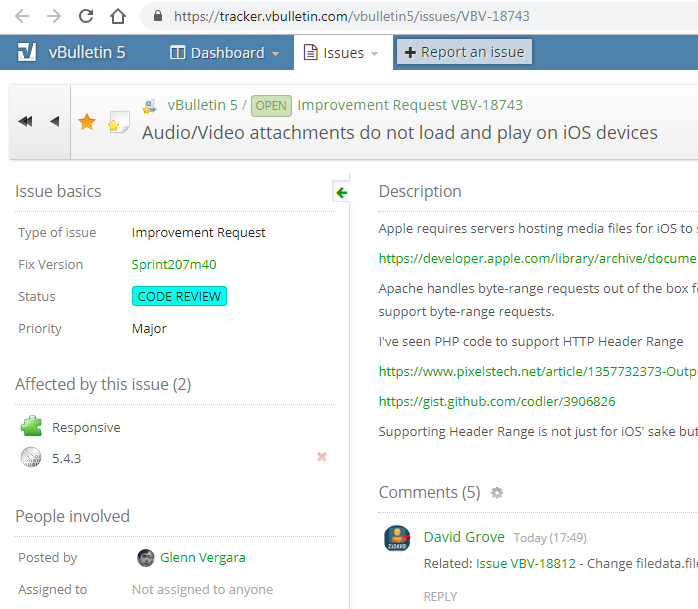Click the issue title text

(x=400, y=133)
